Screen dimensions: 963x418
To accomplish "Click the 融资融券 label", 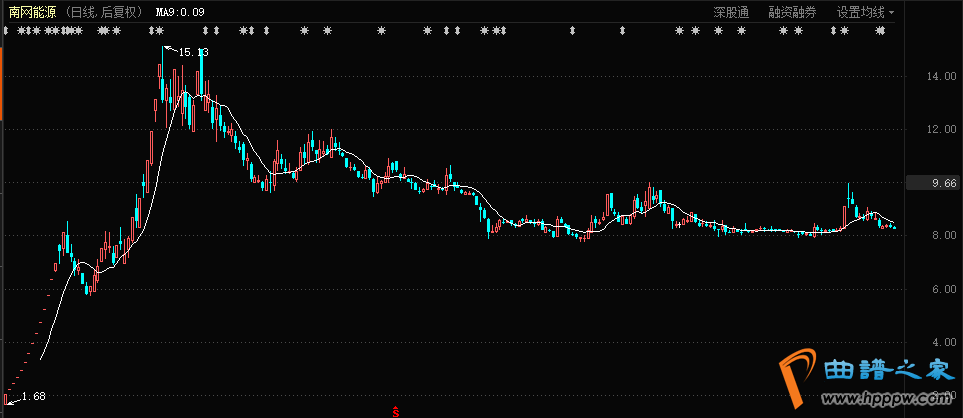I will coord(792,12).
